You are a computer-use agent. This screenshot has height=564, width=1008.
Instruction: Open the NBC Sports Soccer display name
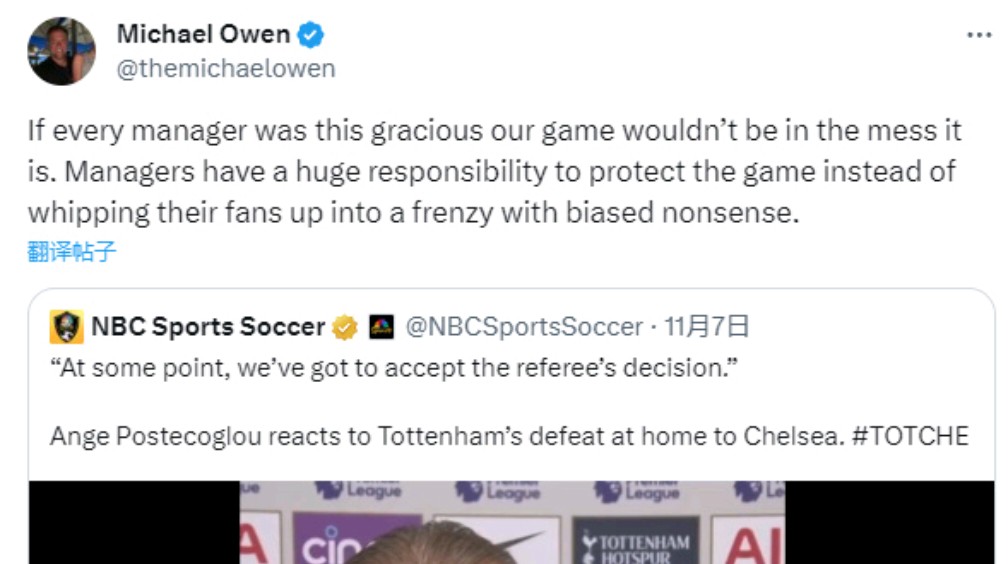[x=208, y=327]
